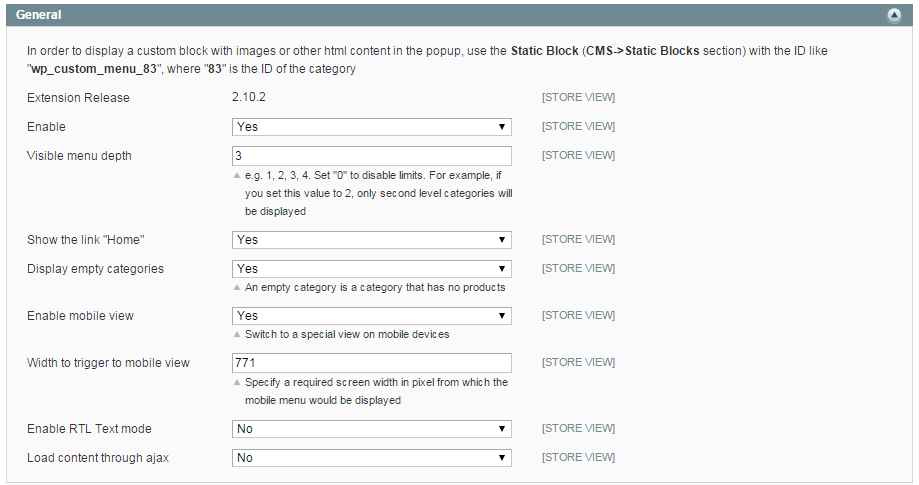Click the hint triangle beside screen width note
Screen dimensions: 919x485
coord(237,382)
